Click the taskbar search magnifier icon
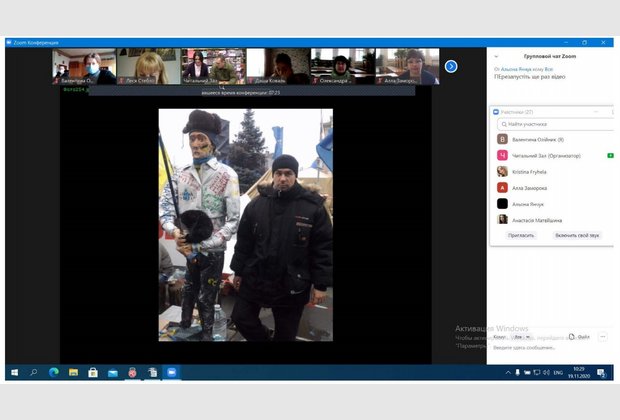The width and height of the screenshot is (620, 420). pyautogui.click(x=34, y=372)
